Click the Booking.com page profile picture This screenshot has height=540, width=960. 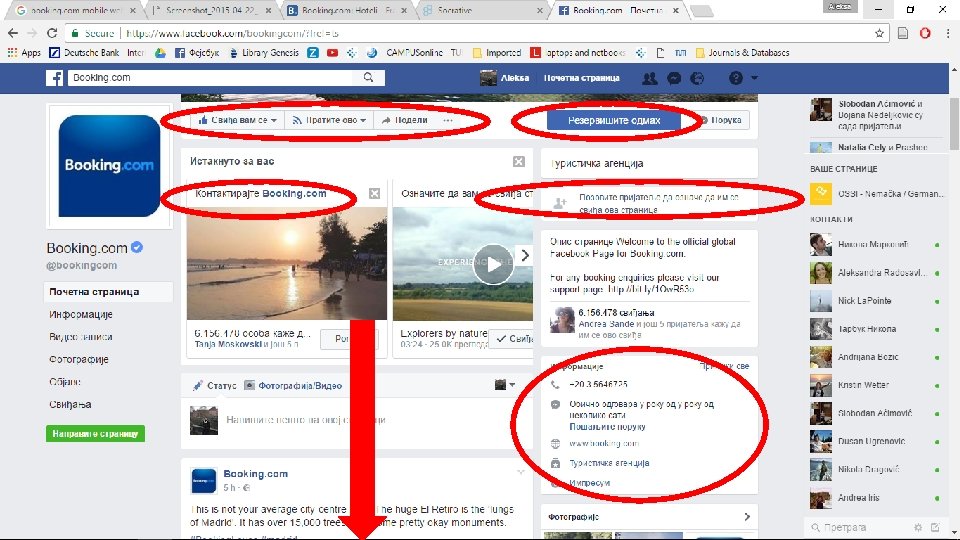coord(109,165)
